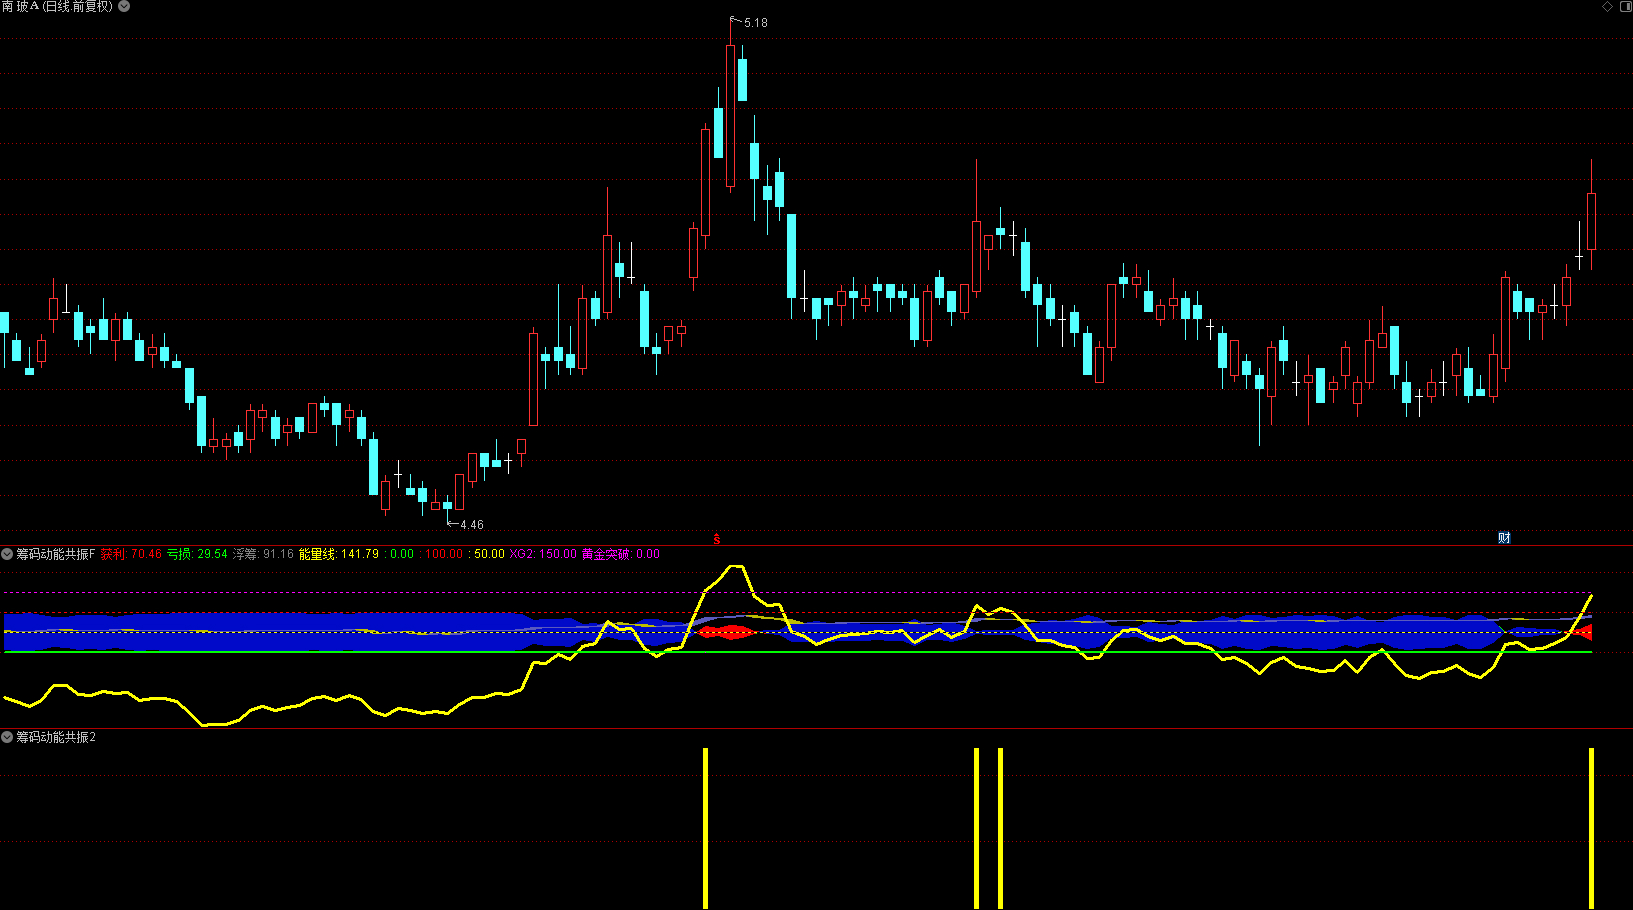Click the blue 财 marker on timeline
This screenshot has height=910, width=1633.
1504,538
